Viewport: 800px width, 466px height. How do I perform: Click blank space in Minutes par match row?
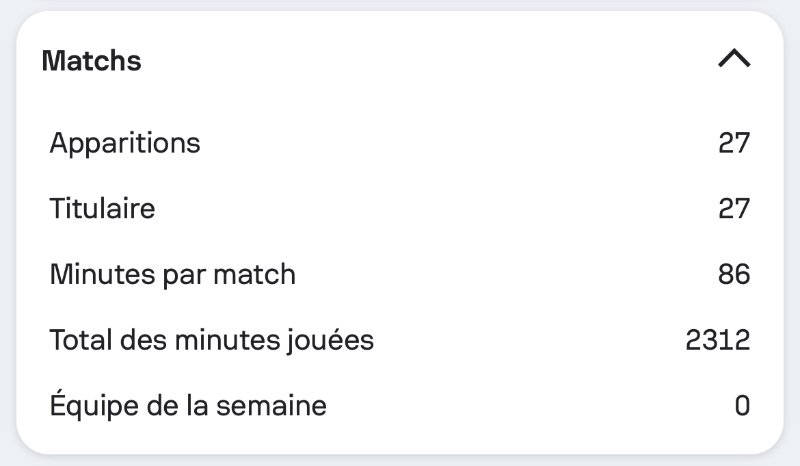point(500,274)
